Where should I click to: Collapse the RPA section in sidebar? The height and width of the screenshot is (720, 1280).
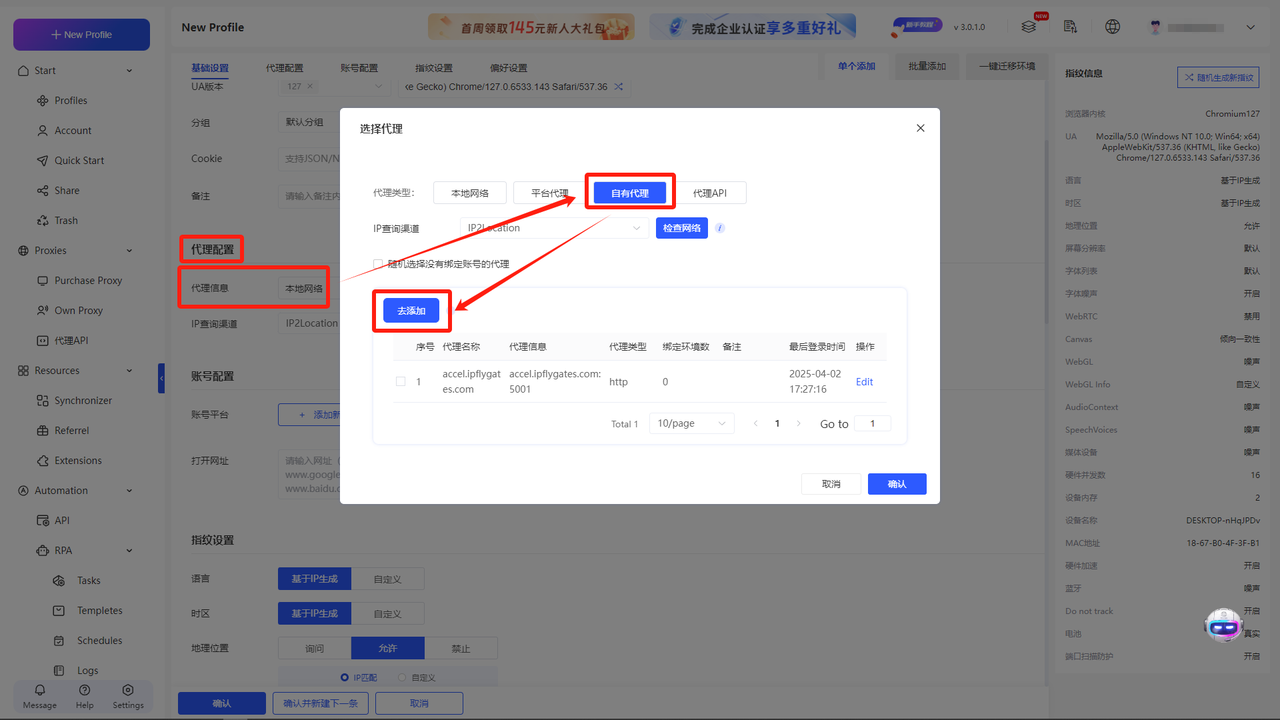coord(128,550)
